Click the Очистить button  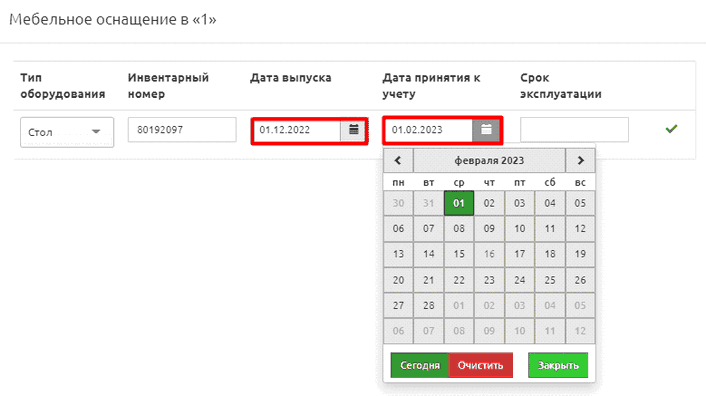click(x=480, y=365)
